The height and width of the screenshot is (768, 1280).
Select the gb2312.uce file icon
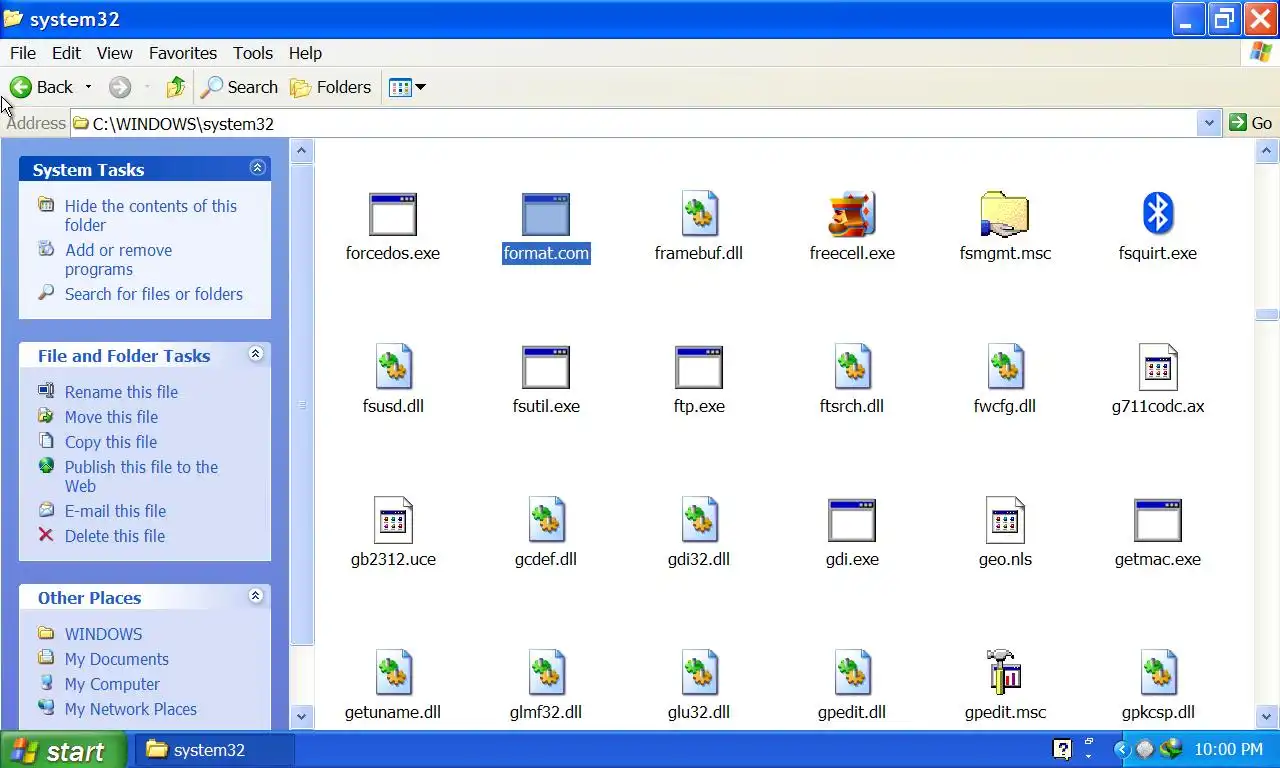point(393,520)
